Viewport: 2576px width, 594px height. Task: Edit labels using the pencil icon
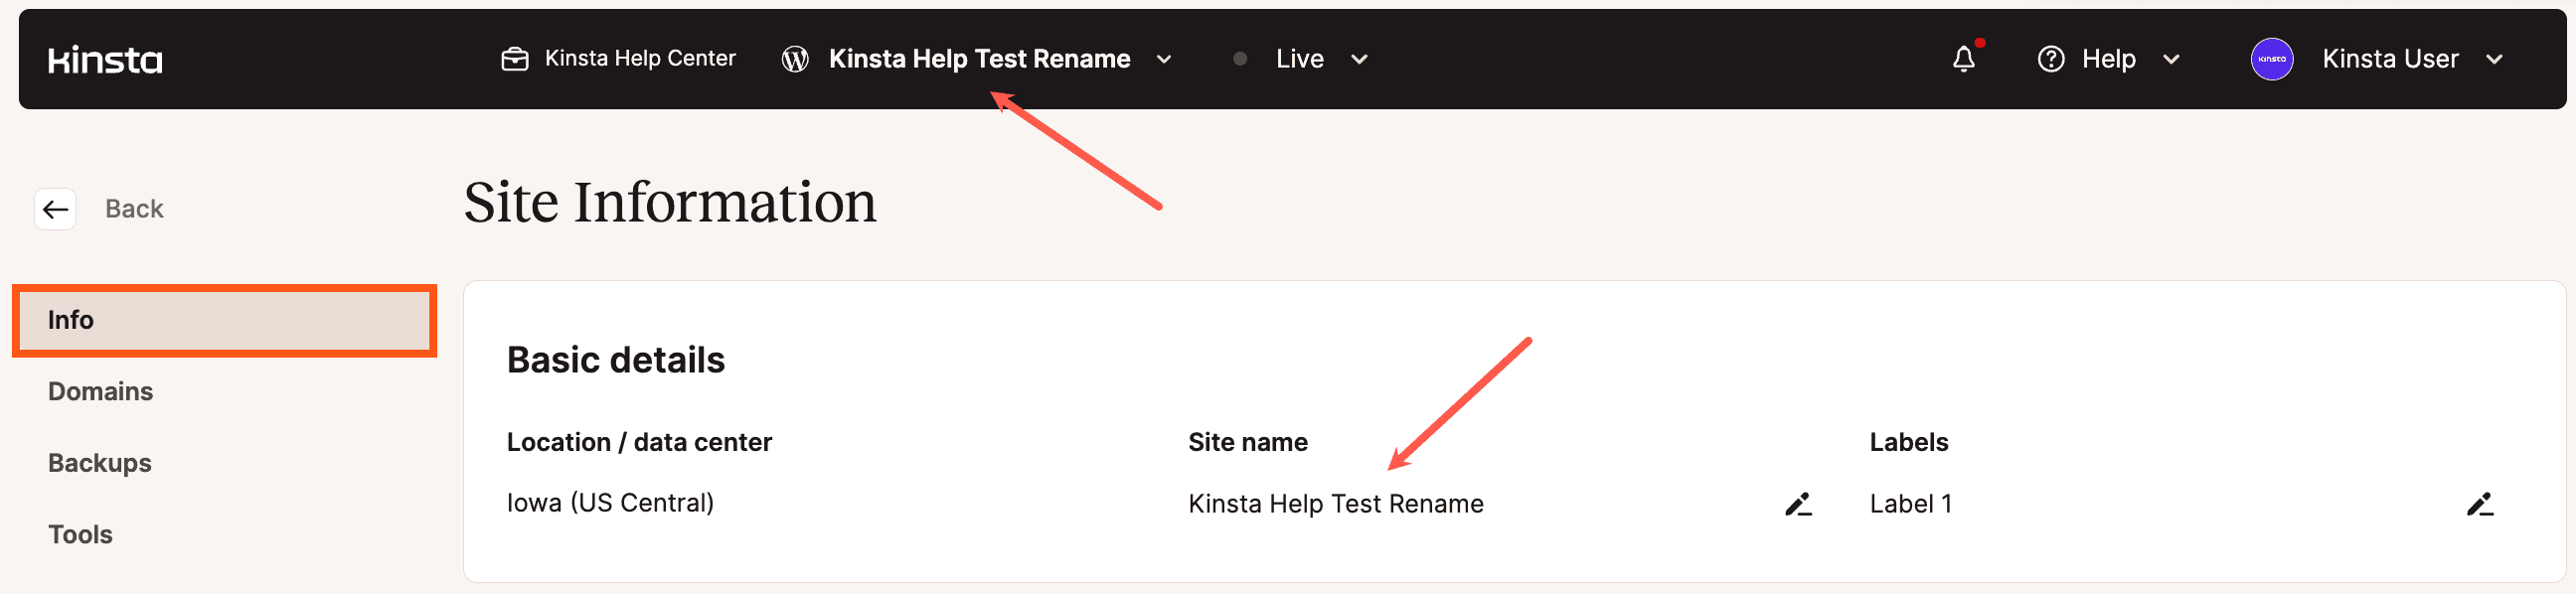click(x=2478, y=504)
